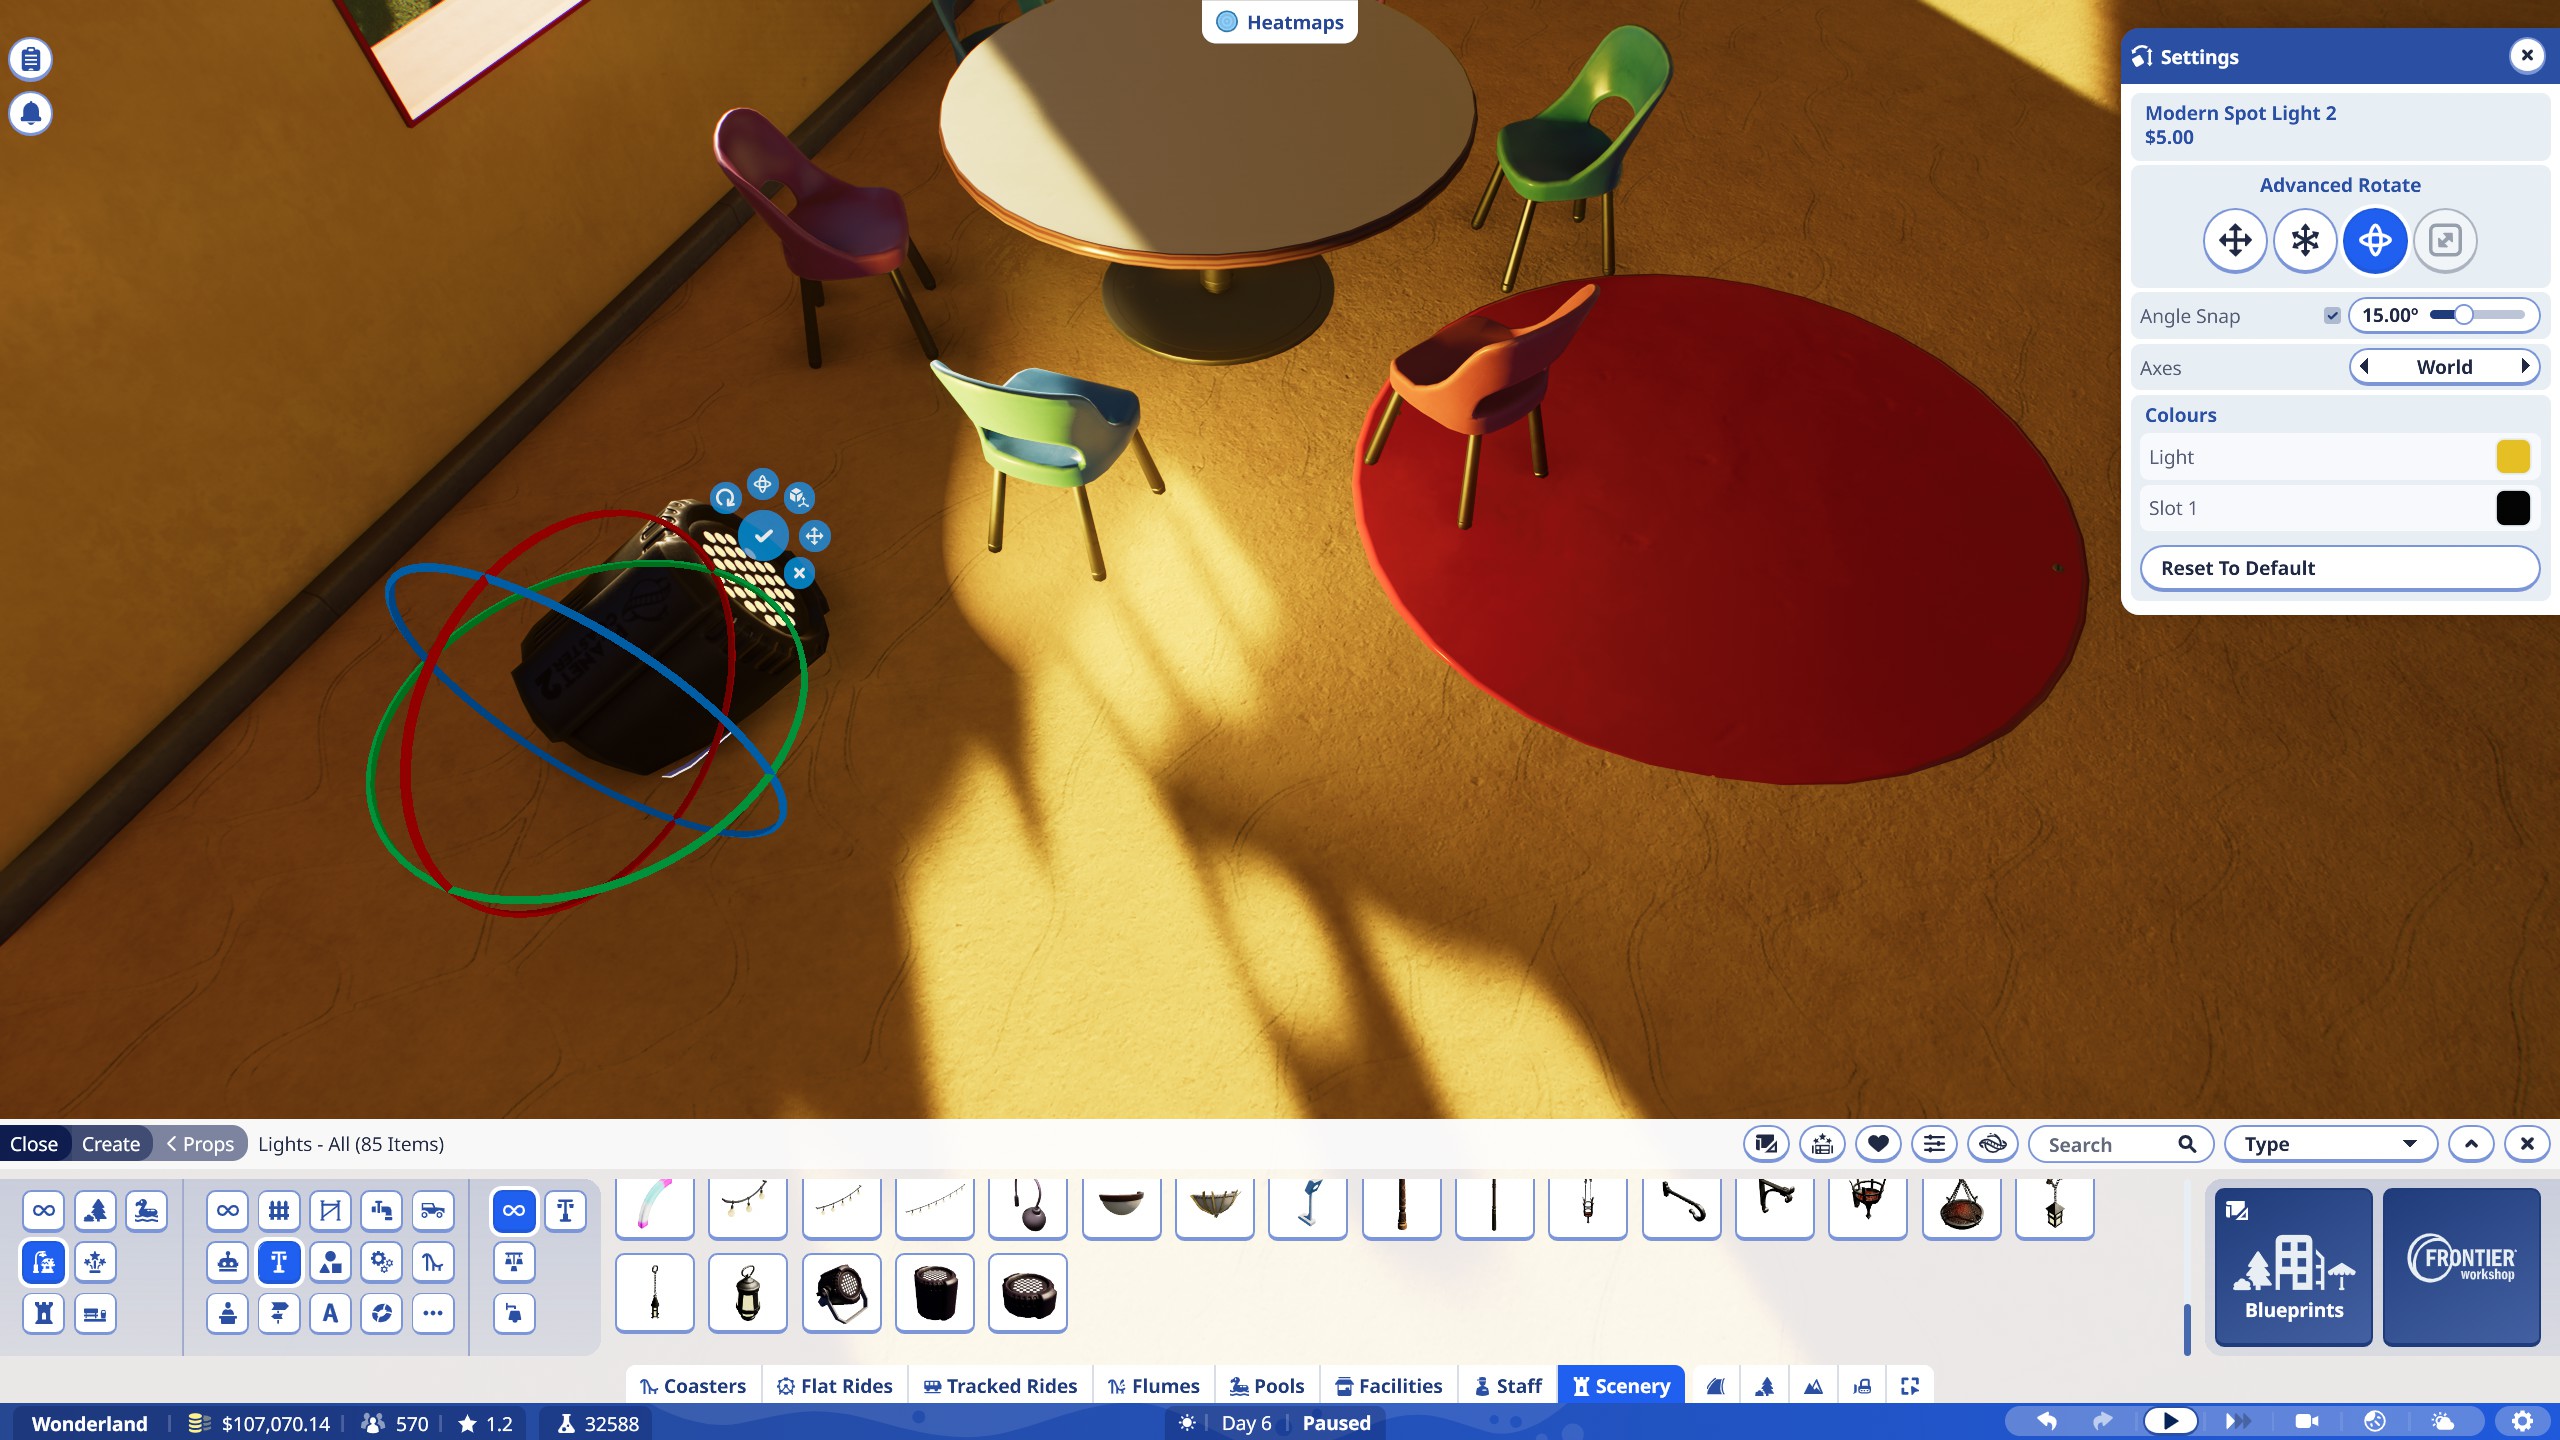Toggle the blueprint filter button beside search
The image size is (2560, 1440).
1766,1144
